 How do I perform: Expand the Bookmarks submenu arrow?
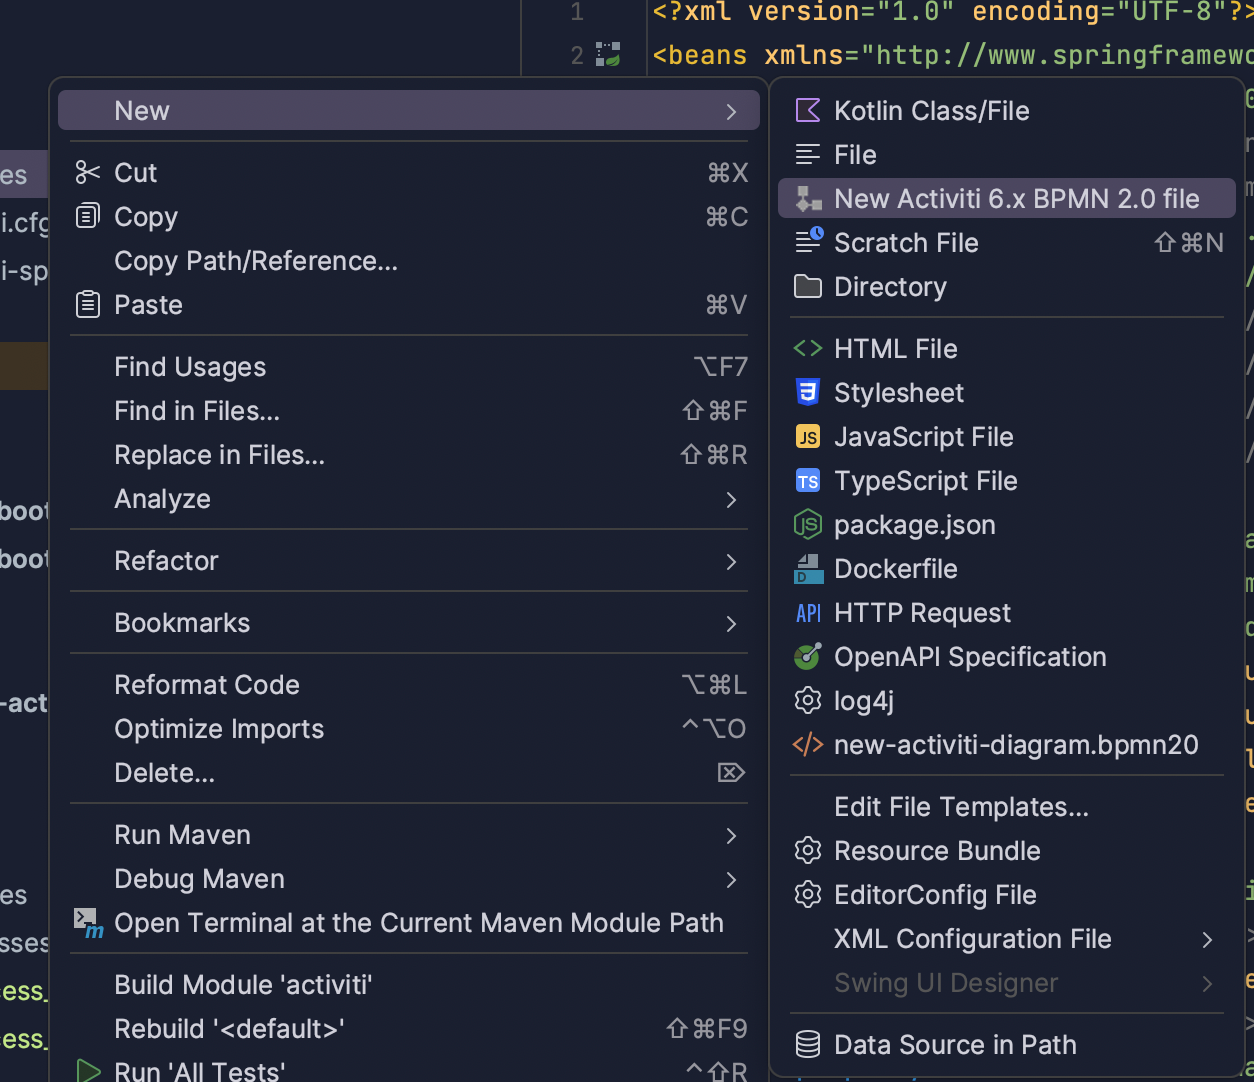[x=732, y=623]
